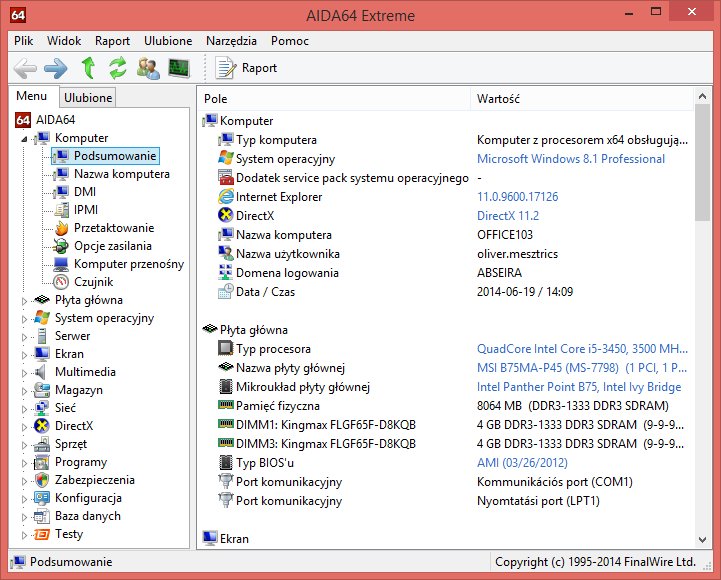Select the AIDA64 root tree icon
This screenshot has height=580, width=721.
pyautogui.click(x=23, y=120)
